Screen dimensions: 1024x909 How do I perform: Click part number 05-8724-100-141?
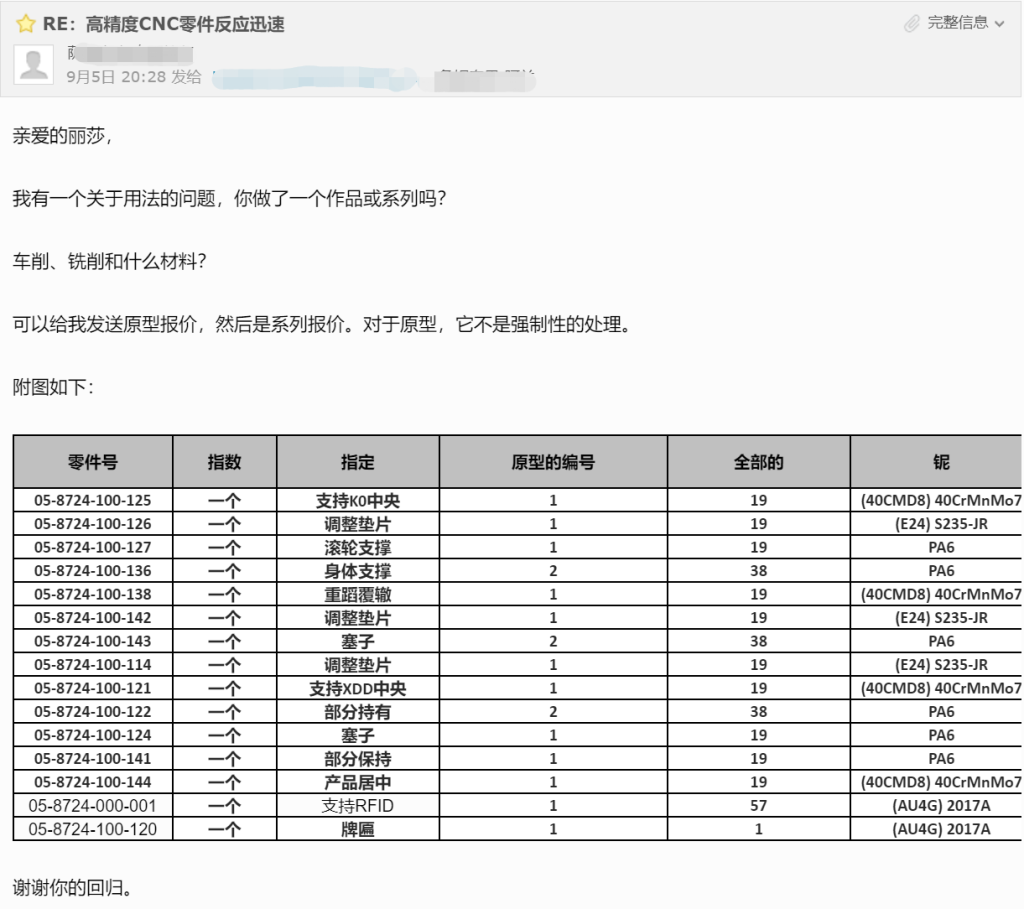[93, 759]
